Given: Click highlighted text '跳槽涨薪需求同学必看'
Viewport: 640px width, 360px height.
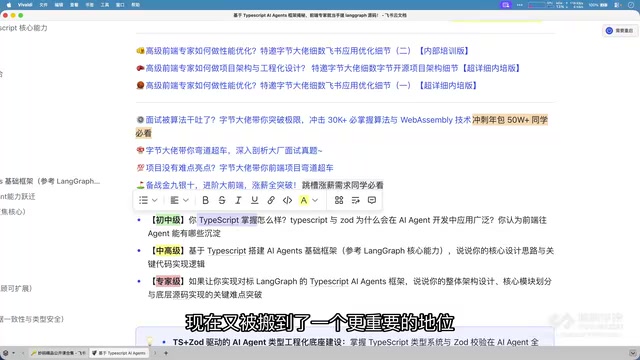Looking at the screenshot, I should point(342,185).
